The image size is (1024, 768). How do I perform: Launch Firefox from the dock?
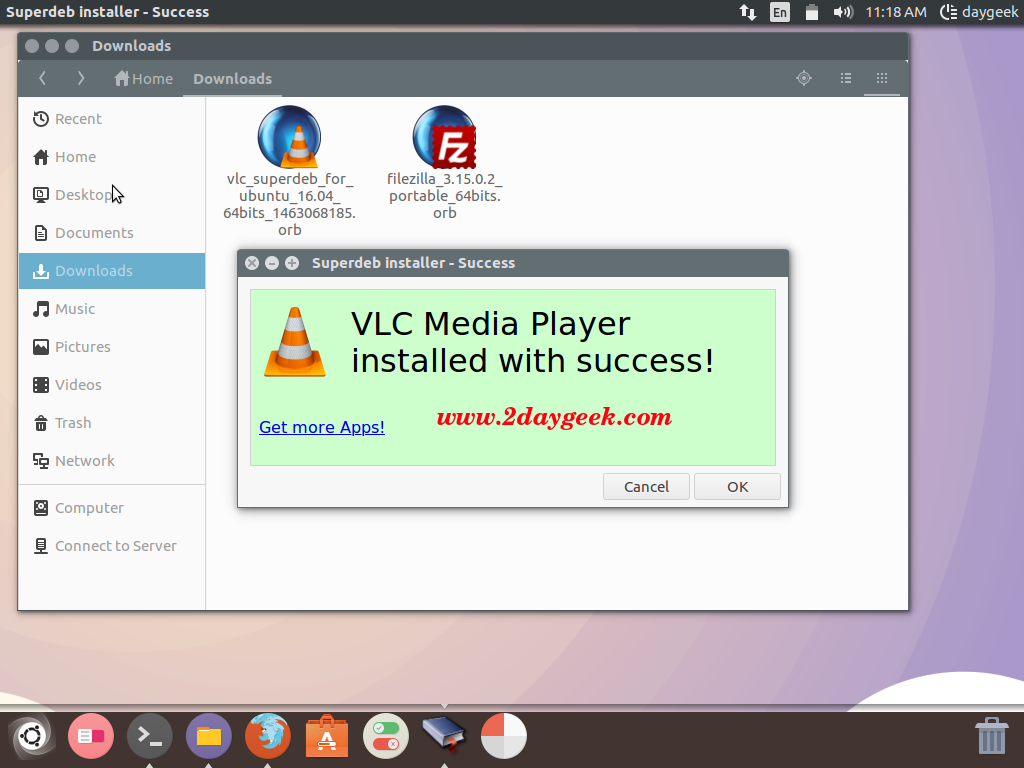click(268, 736)
